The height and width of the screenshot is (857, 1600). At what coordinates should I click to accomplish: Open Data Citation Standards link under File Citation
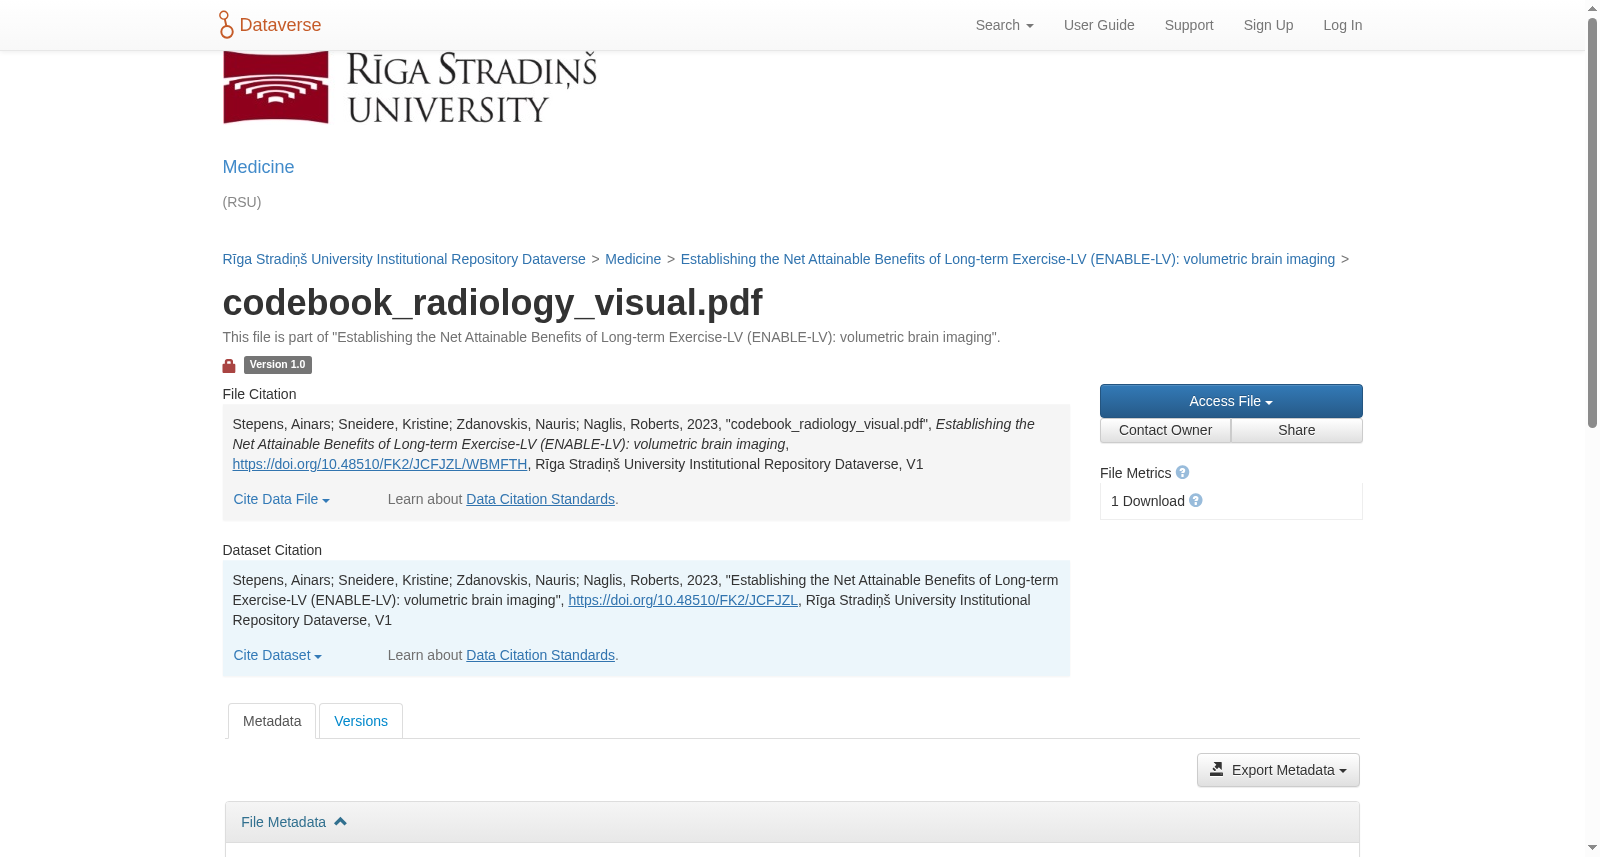tap(540, 499)
